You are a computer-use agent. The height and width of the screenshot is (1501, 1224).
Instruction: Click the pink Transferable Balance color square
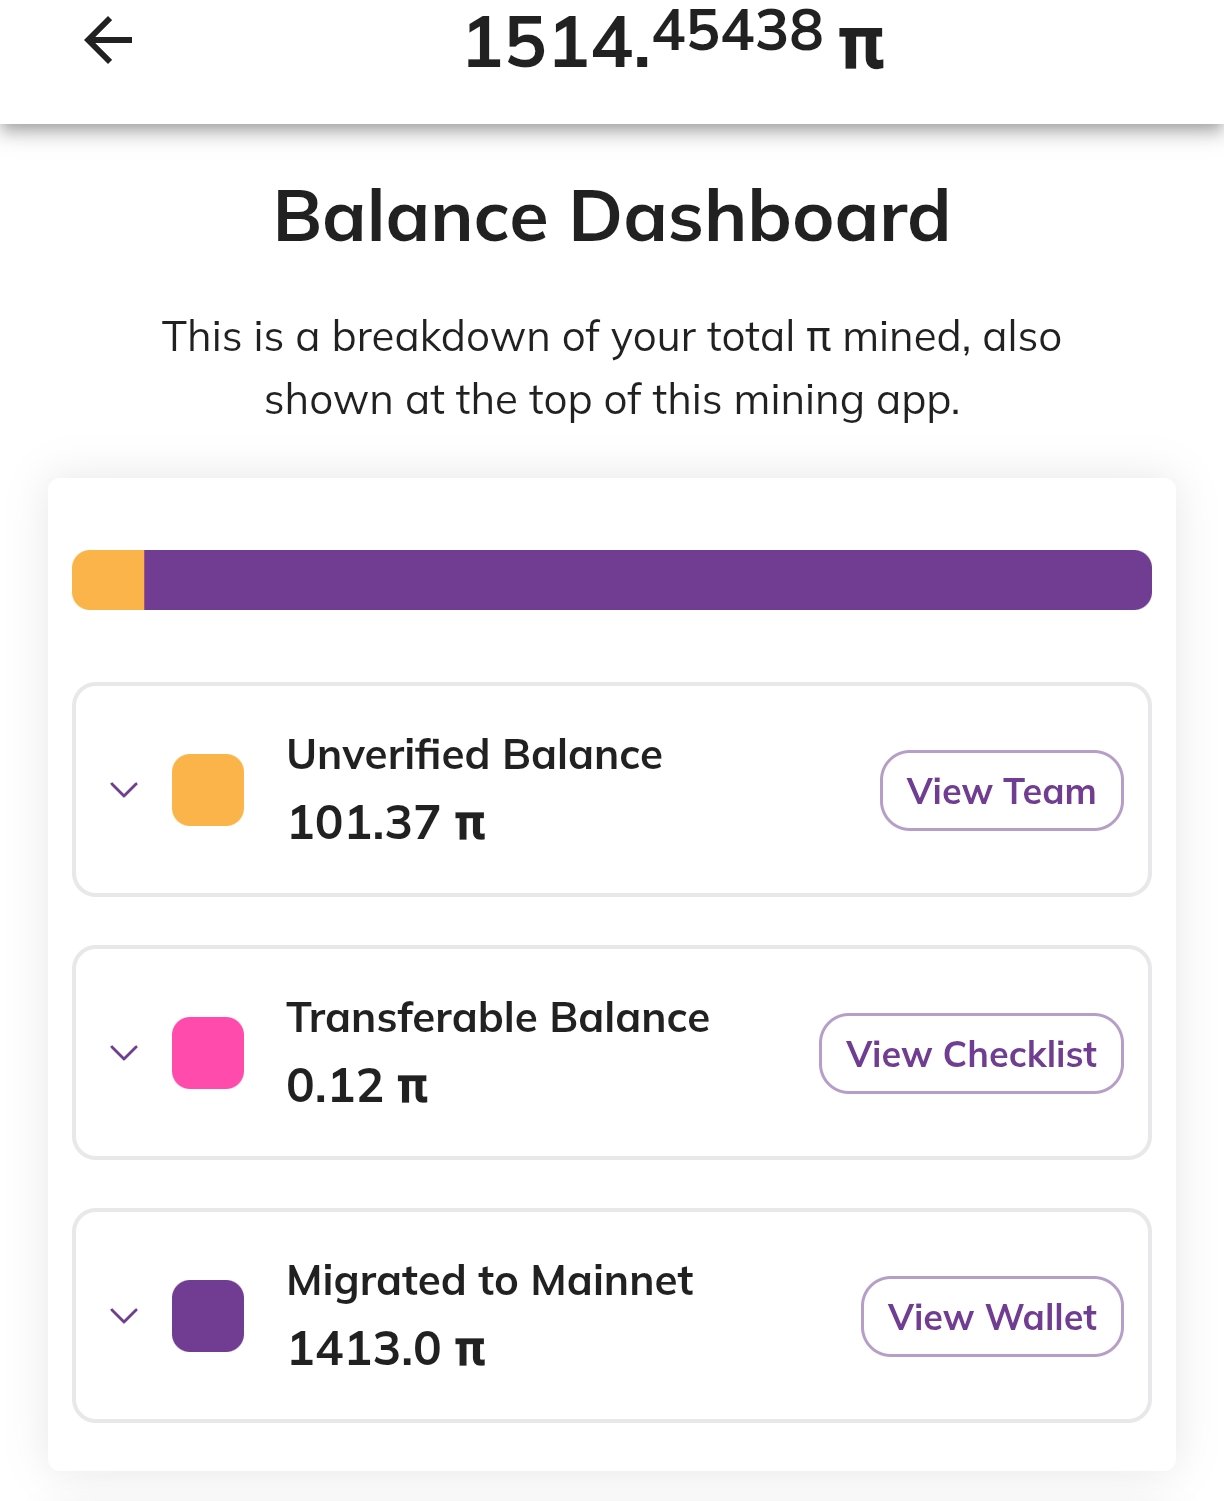click(x=208, y=1053)
